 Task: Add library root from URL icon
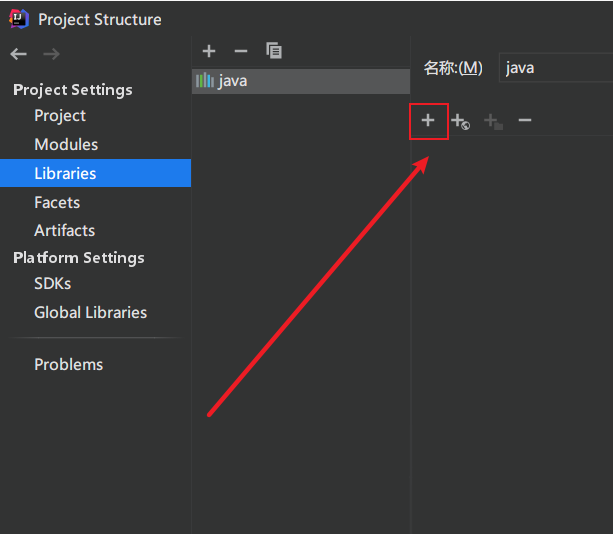460,121
